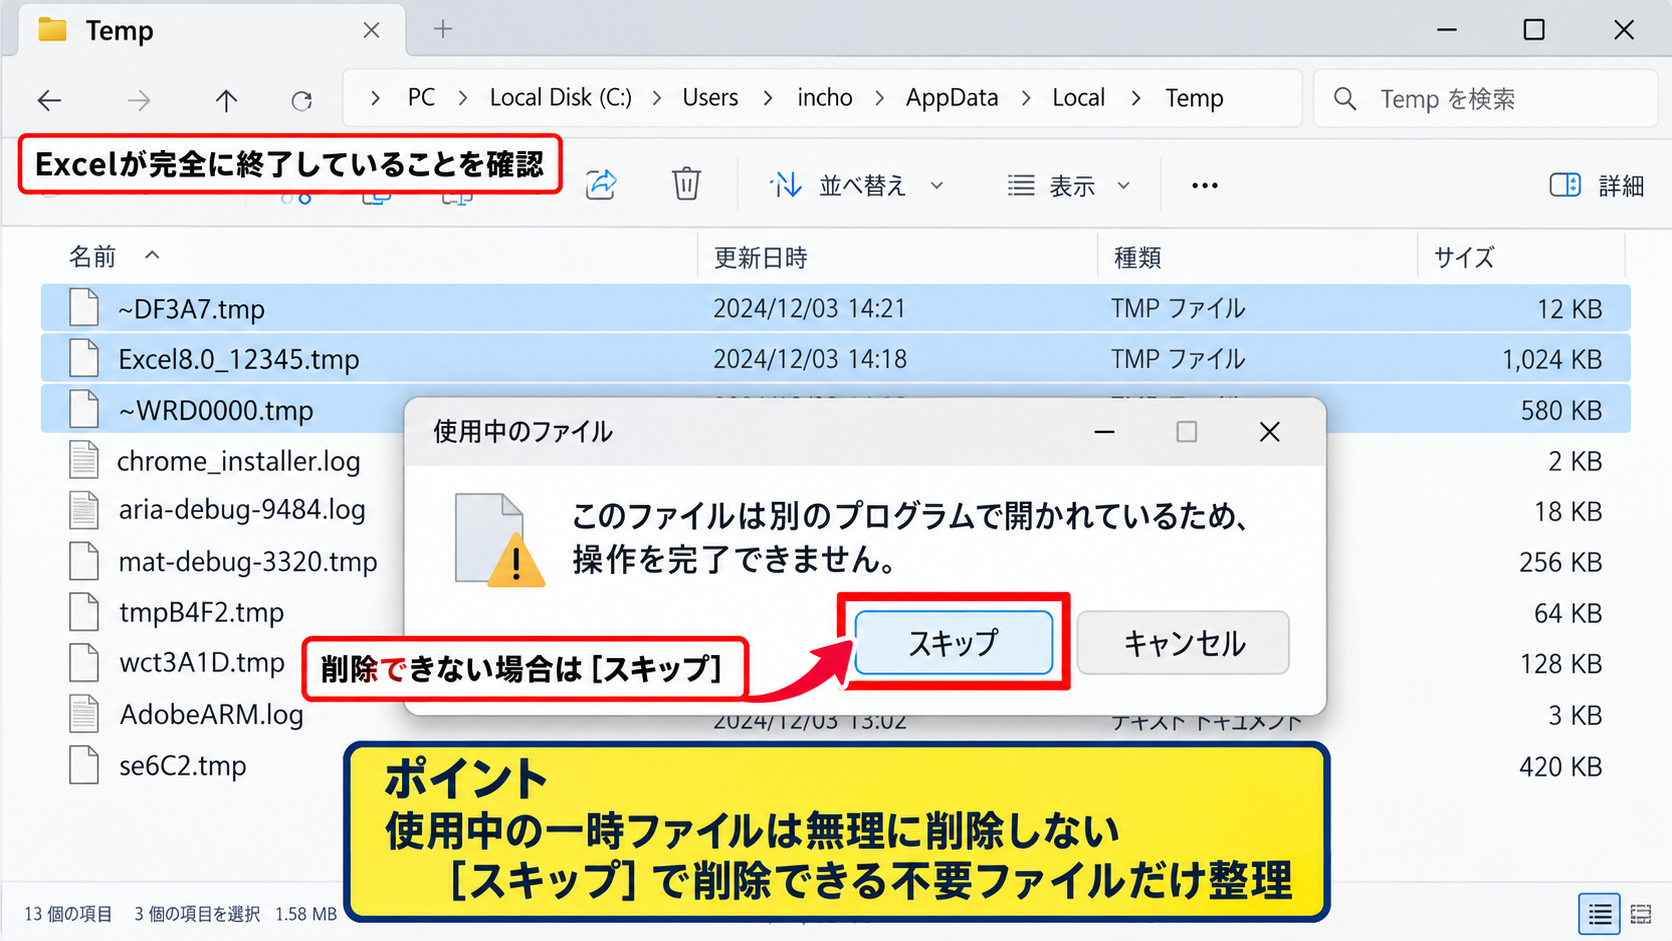The width and height of the screenshot is (1672, 941).
Task: Click the Temp を検索 search box
Action: [1485, 99]
